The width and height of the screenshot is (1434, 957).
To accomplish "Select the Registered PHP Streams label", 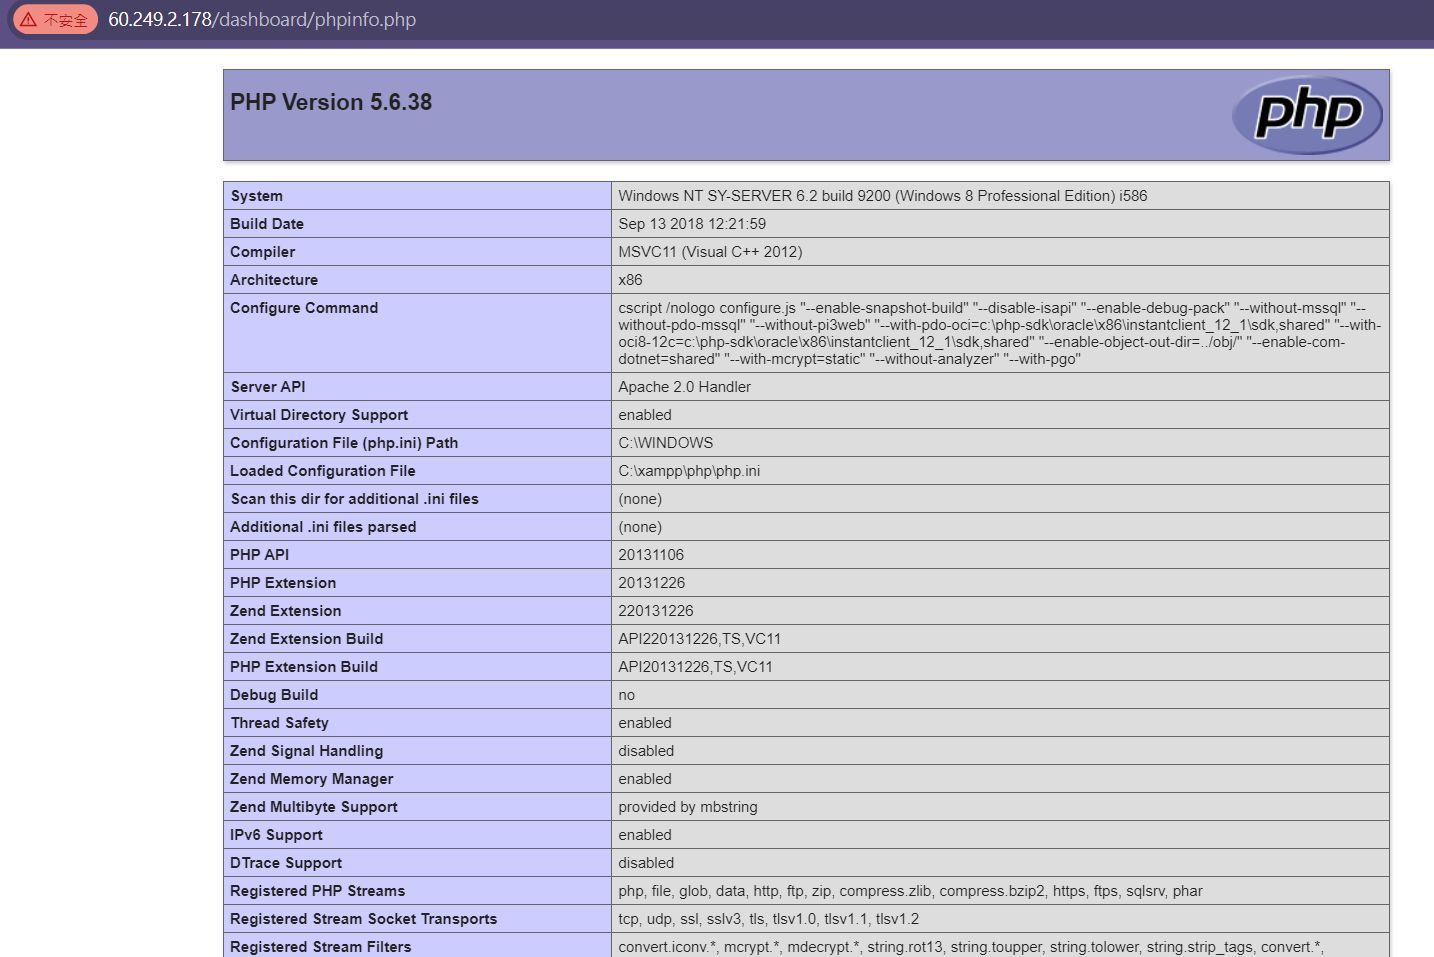I will (318, 891).
